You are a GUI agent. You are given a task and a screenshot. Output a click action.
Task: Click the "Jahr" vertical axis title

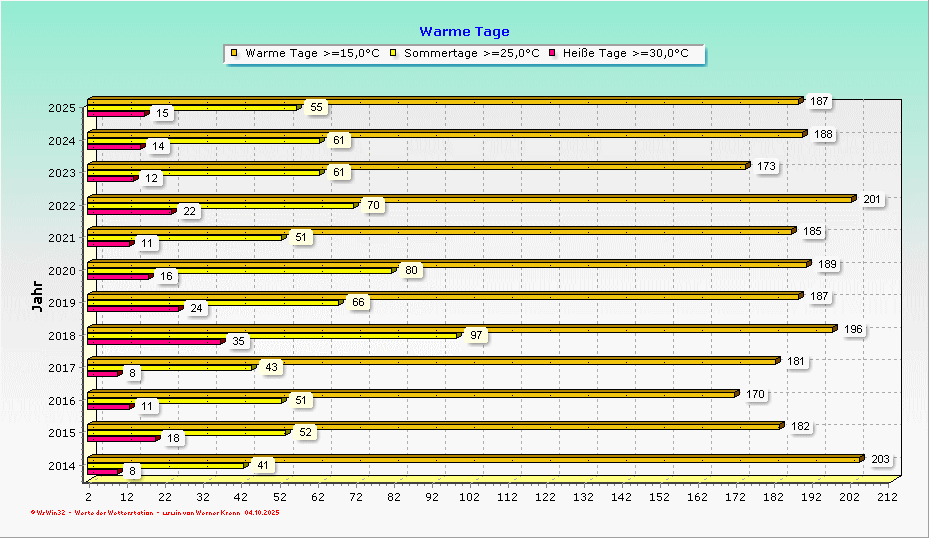(37, 296)
